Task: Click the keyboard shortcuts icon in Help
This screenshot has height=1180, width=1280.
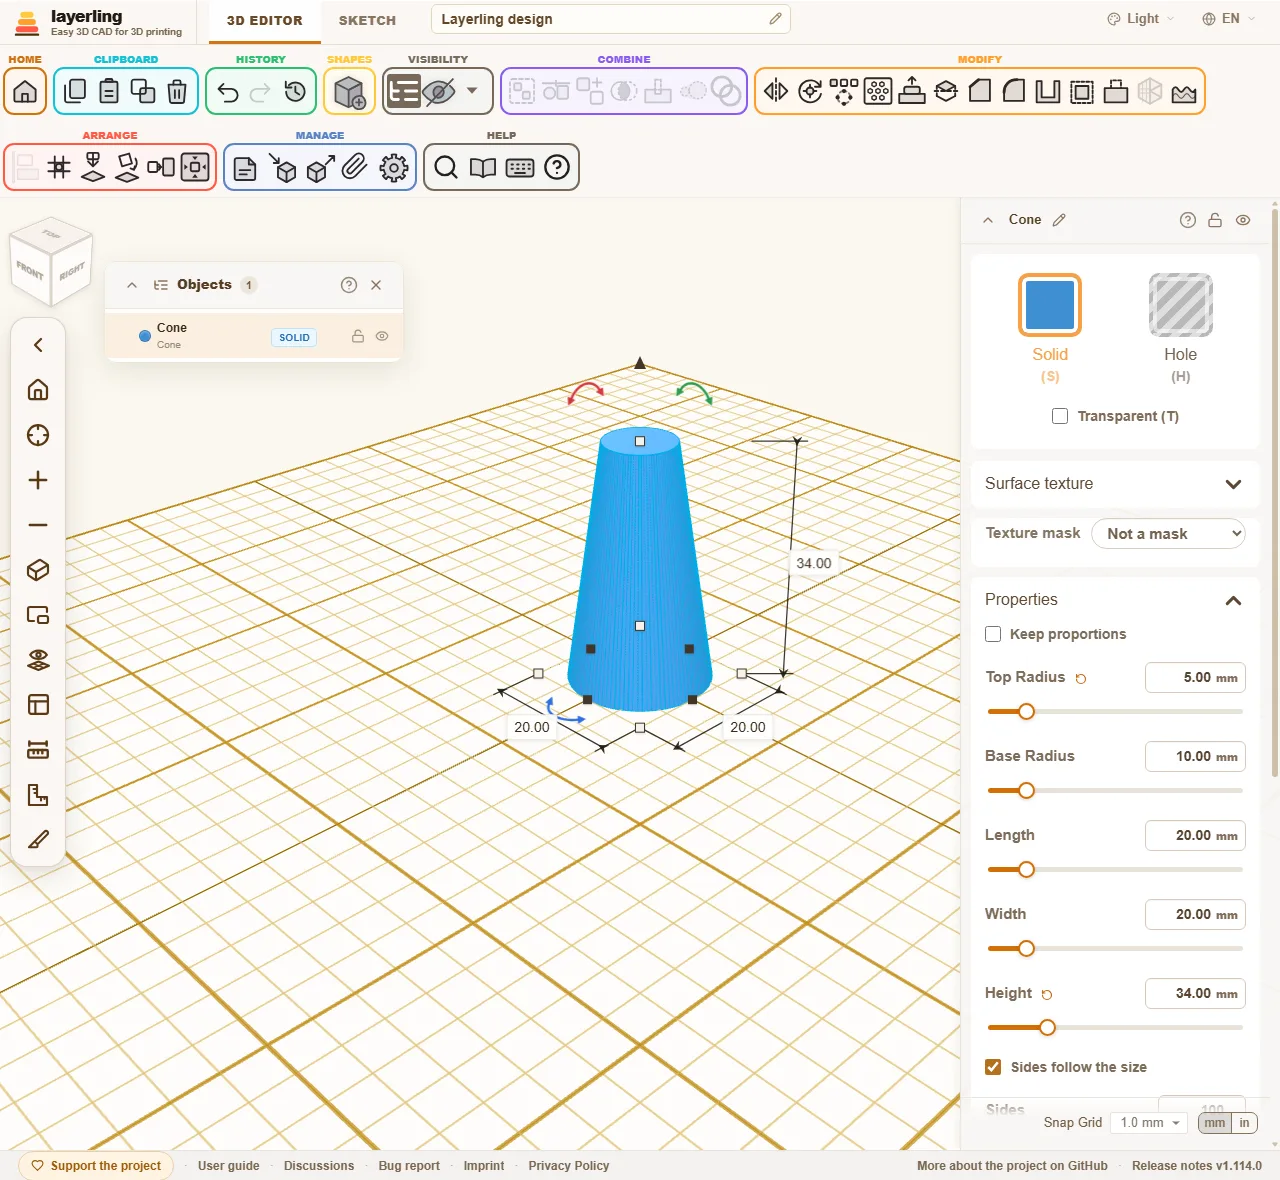Action: tap(520, 168)
